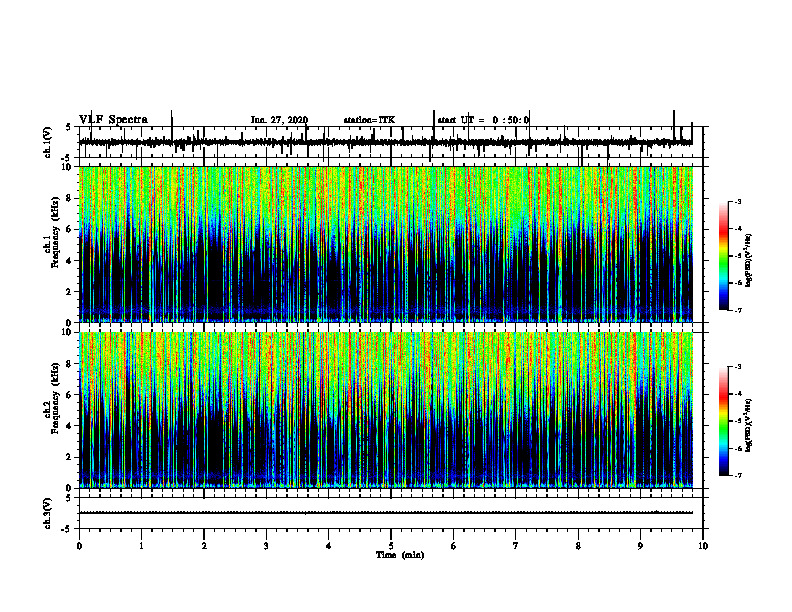
Task: Click the date label 'Jan. 27, 2020'
Action: click(x=279, y=120)
